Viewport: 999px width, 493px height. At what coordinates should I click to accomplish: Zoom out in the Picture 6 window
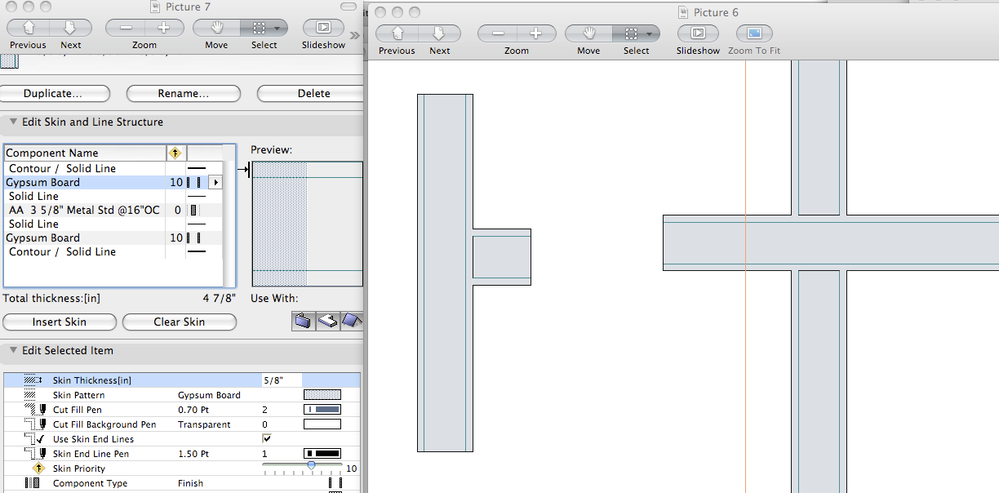tap(498, 34)
